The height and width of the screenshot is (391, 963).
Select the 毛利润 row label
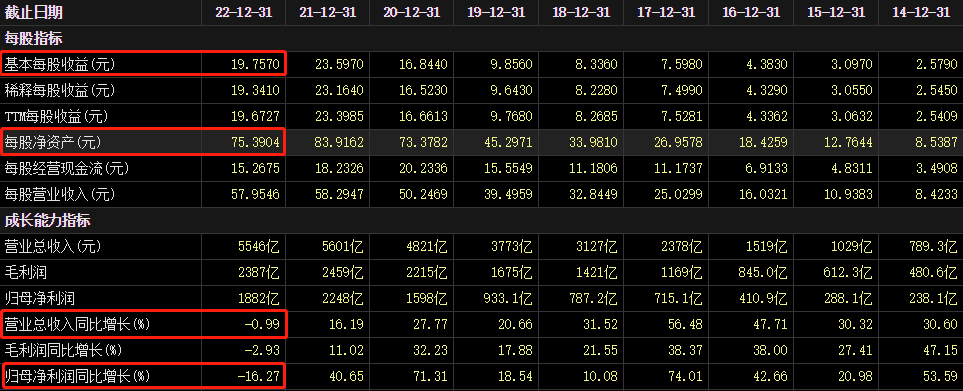click(26, 273)
